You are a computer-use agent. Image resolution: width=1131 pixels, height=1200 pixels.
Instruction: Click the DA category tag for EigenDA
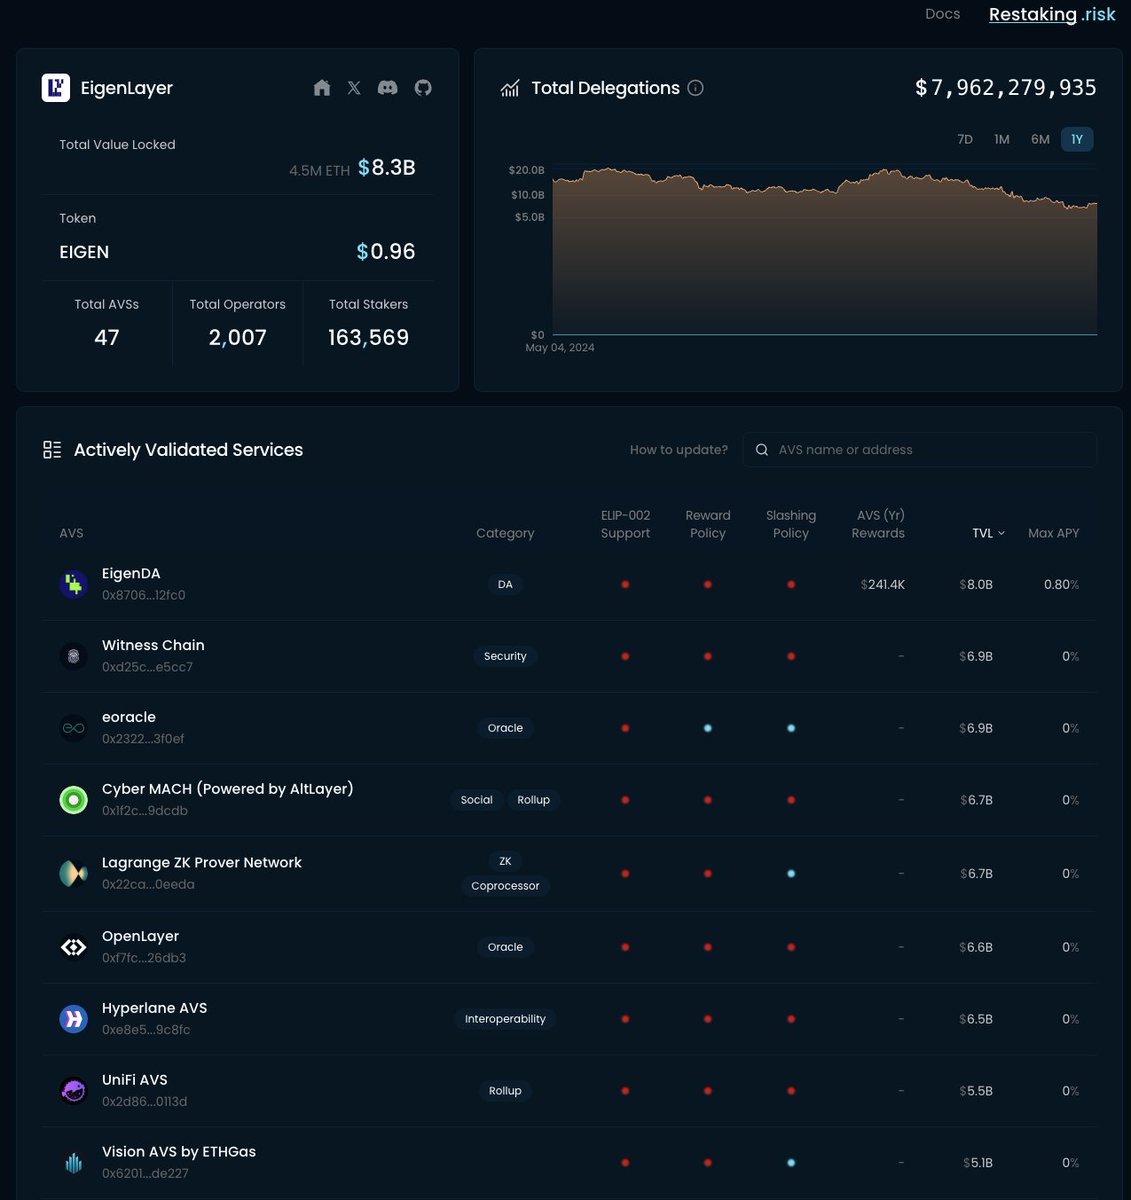point(505,584)
